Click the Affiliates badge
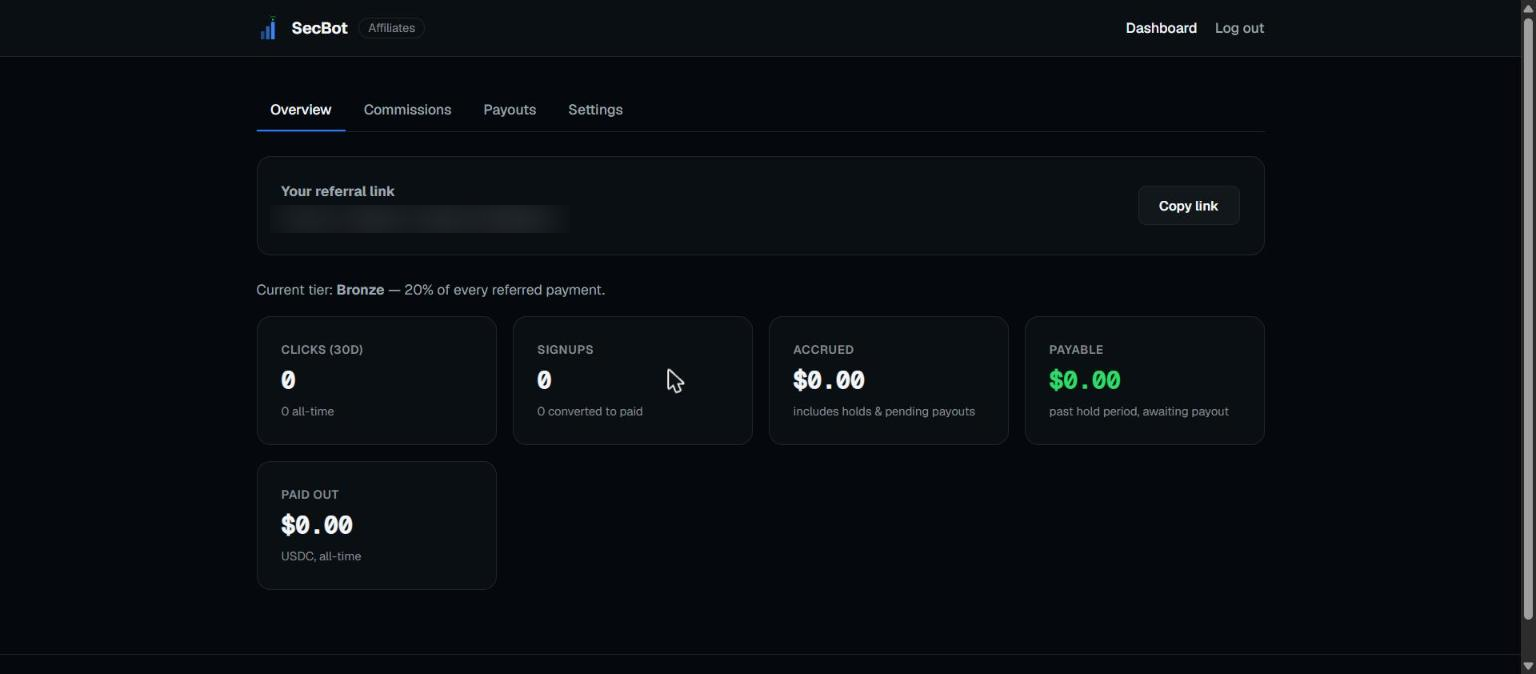The width and height of the screenshot is (1536, 674). point(391,28)
